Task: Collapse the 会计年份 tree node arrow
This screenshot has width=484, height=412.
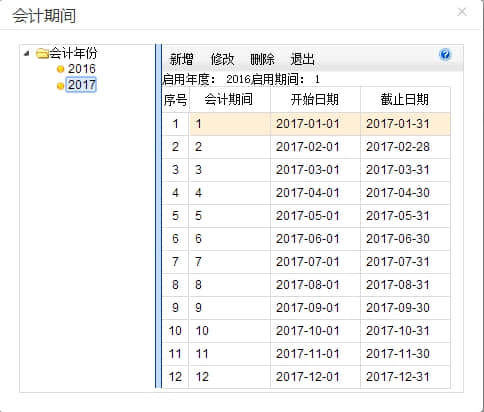Action: pyautogui.click(x=27, y=53)
